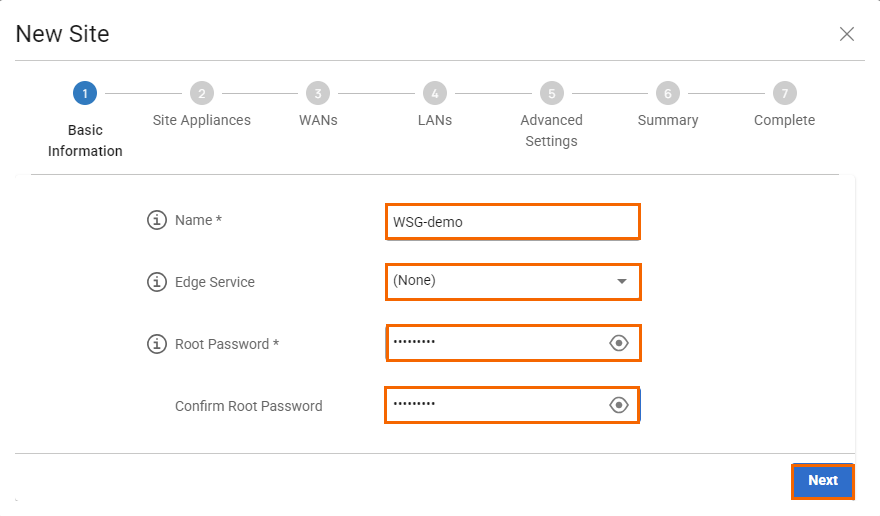Select step 7 Complete

[x=785, y=94]
